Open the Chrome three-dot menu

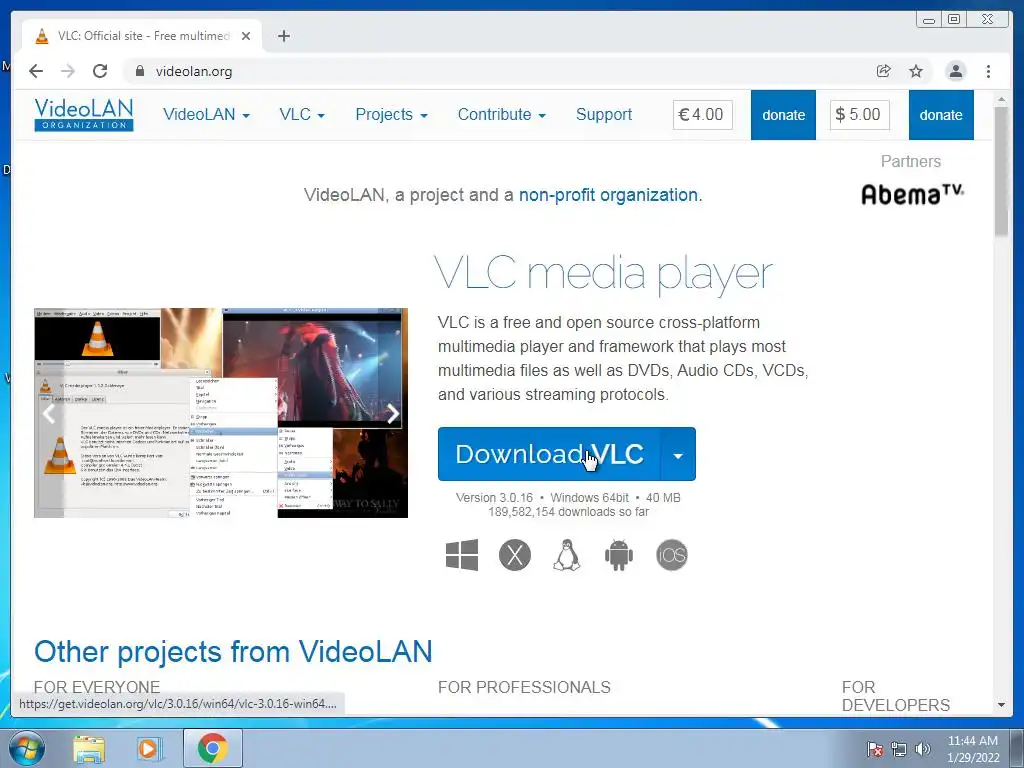coord(988,71)
